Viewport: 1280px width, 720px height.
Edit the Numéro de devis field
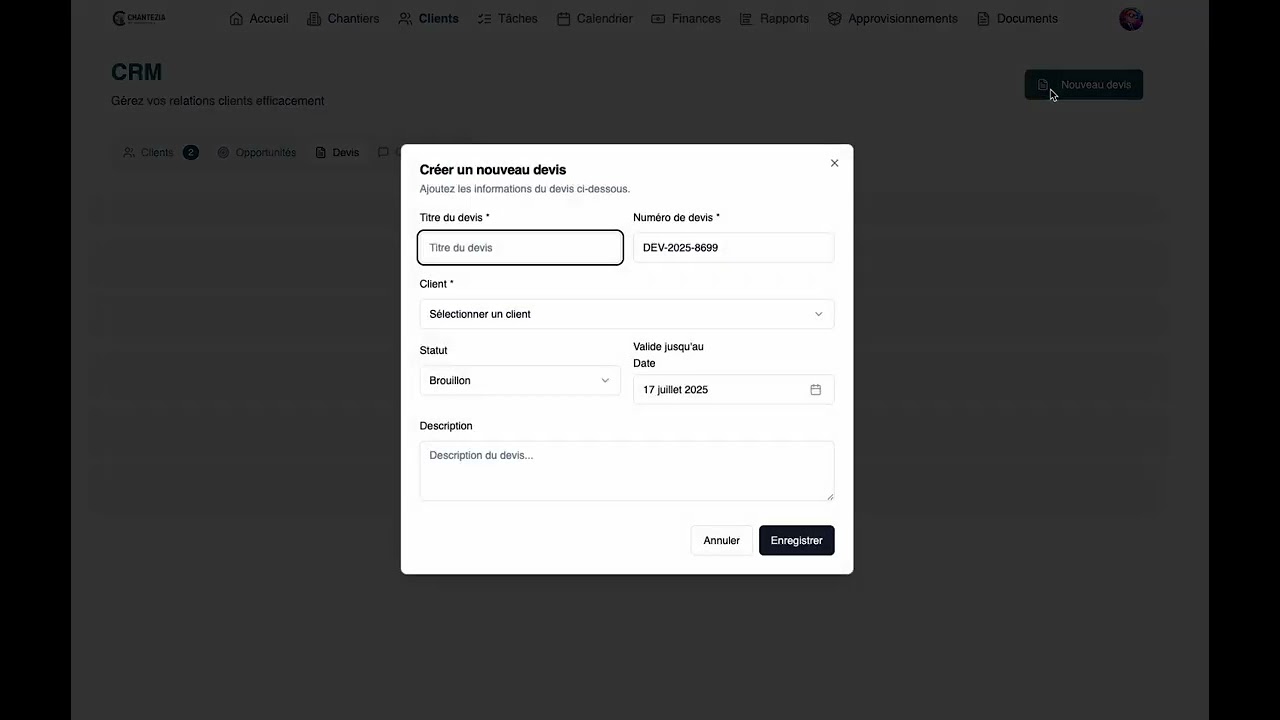point(733,248)
